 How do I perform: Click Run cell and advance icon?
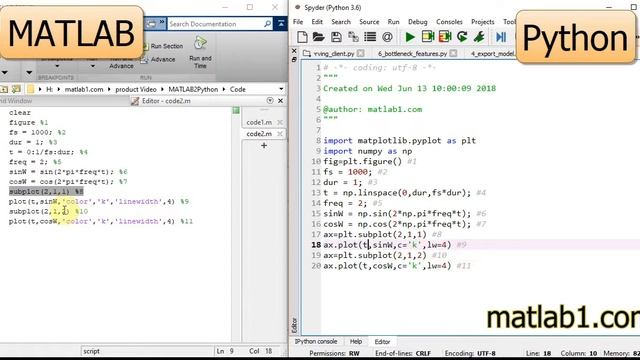pyautogui.click(x=445, y=37)
